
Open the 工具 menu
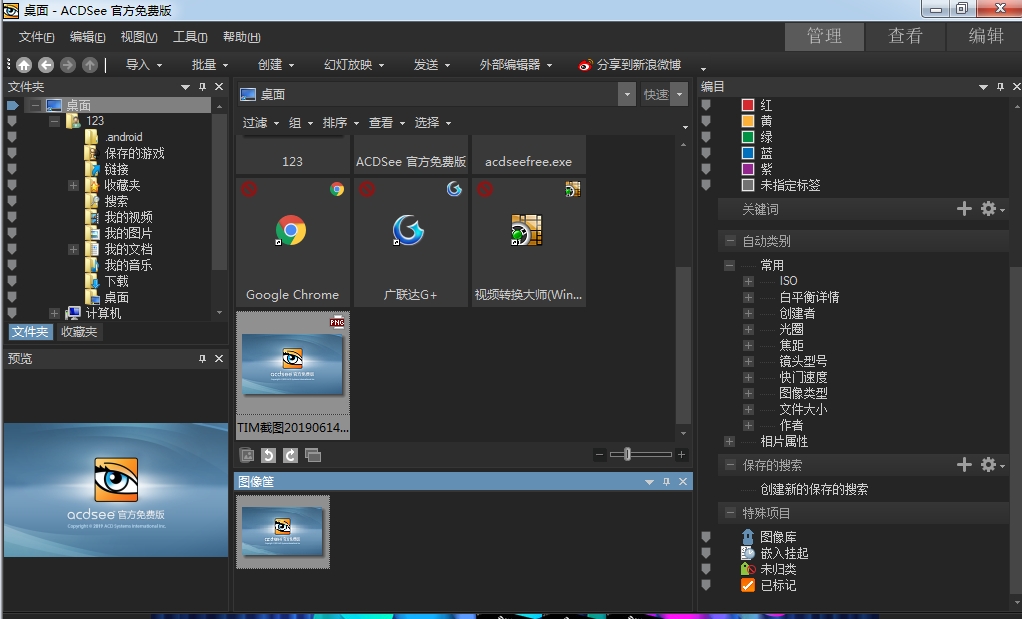tap(189, 37)
